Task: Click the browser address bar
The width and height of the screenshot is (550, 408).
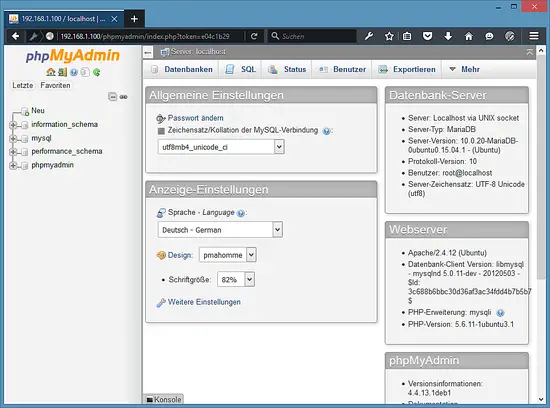Action: pos(151,36)
